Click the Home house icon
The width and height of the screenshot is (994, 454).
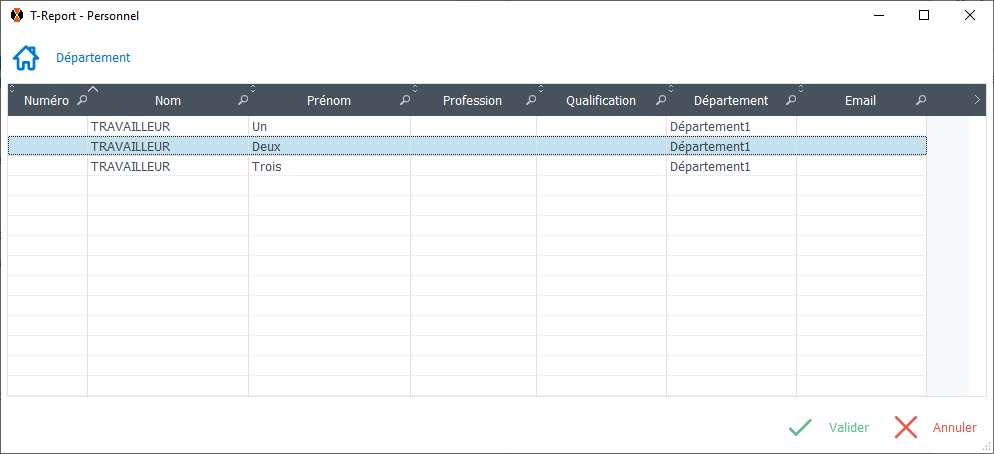[x=26, y=58]
